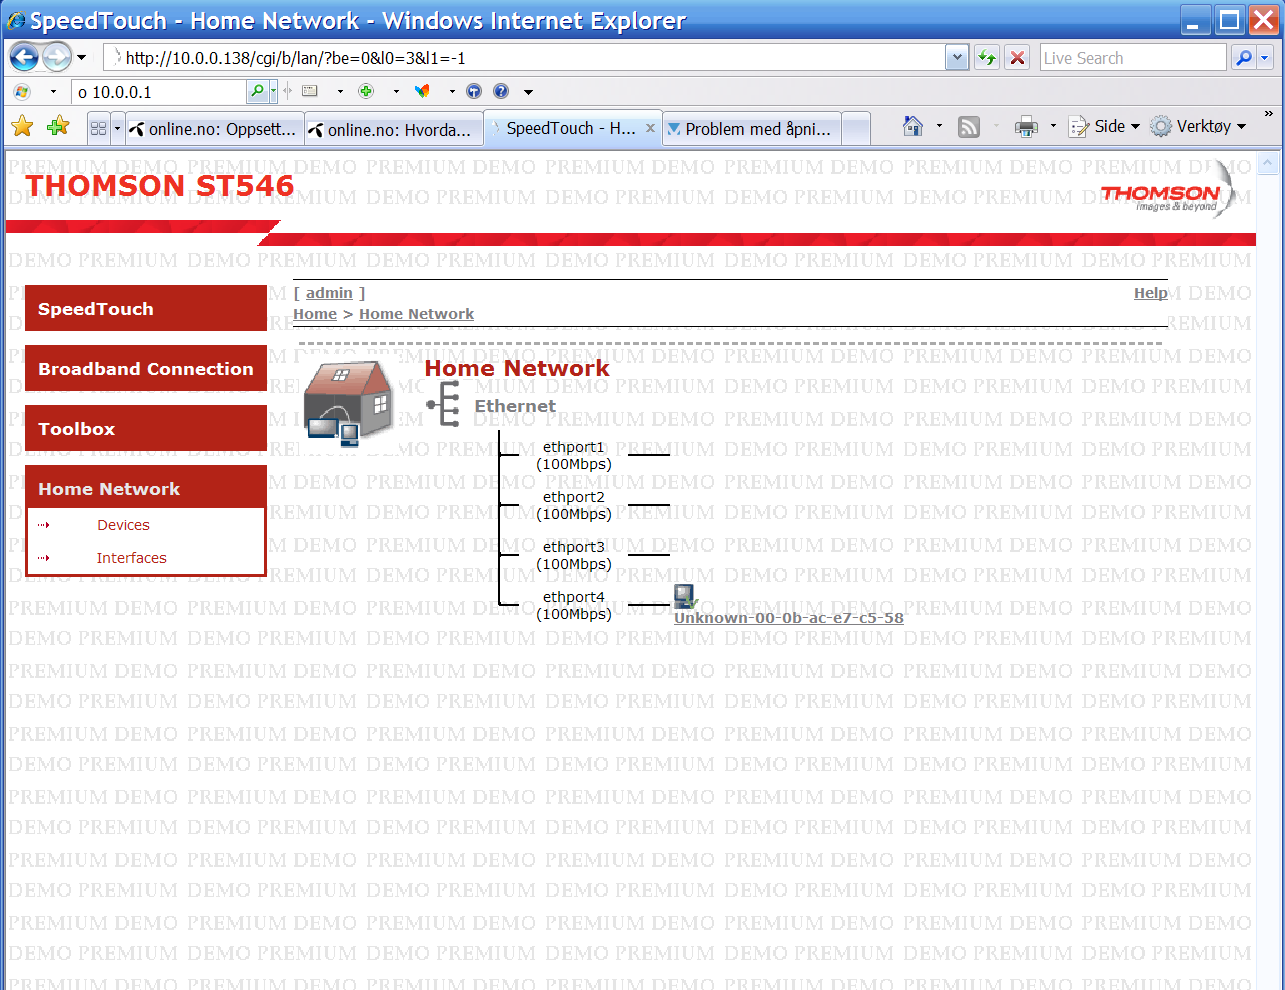This screenshot has width=1285, height=990.
Task: Click the ethport4 (100Mbps) label
Action: pos(574,605)
